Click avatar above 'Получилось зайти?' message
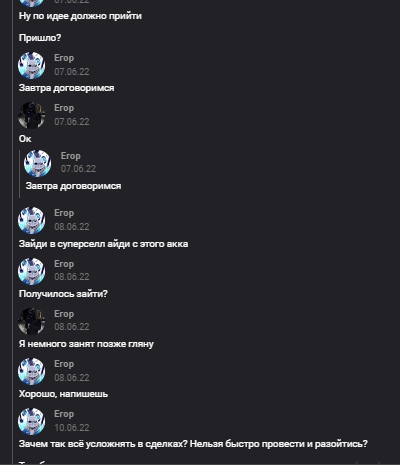 (x=31, y=271)
